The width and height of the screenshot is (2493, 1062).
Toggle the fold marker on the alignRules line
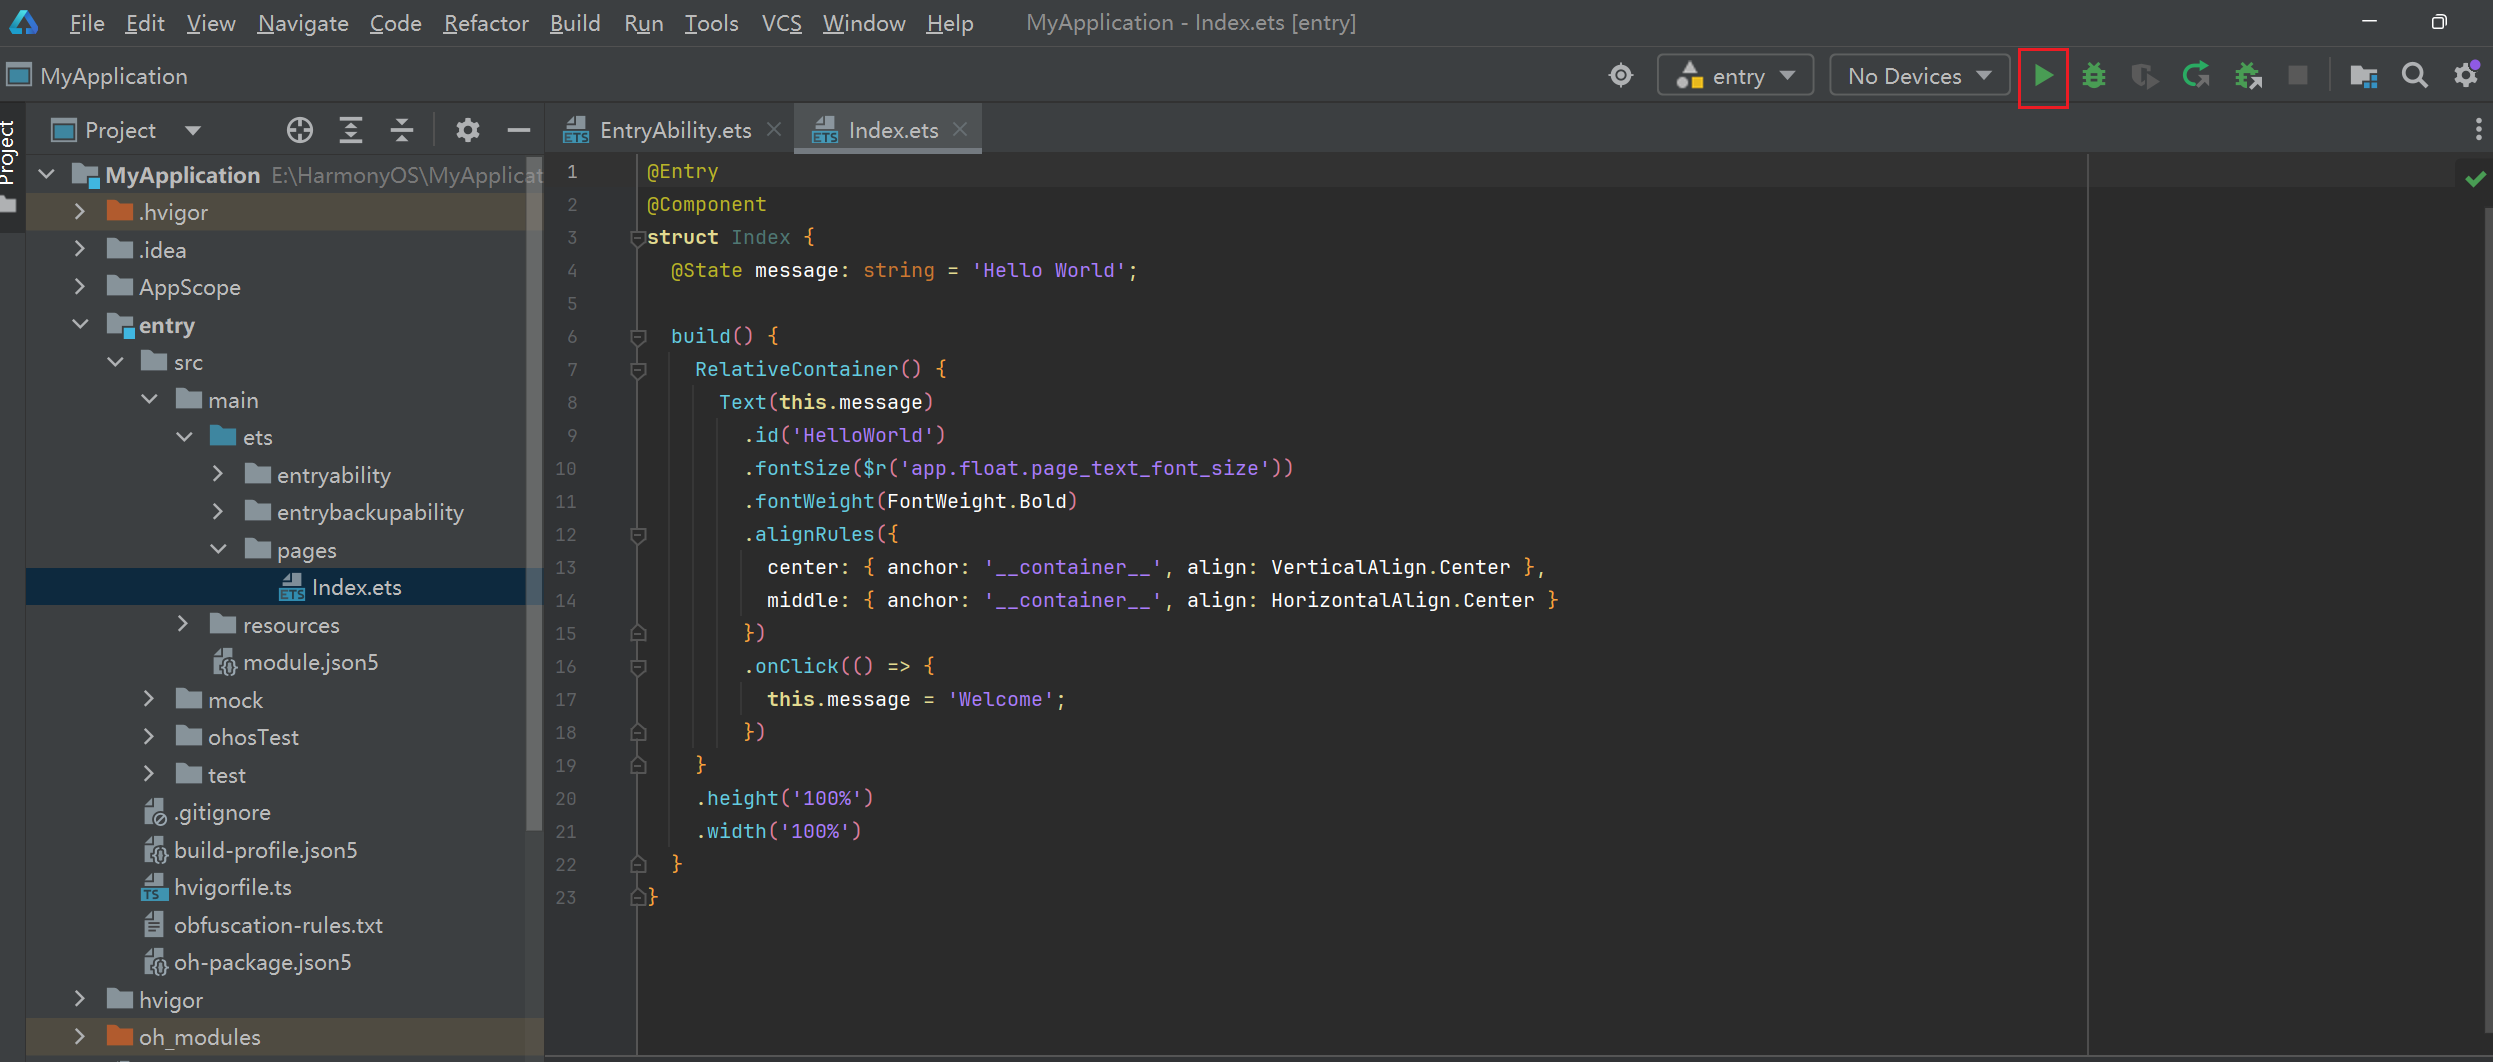click(638, 535)
